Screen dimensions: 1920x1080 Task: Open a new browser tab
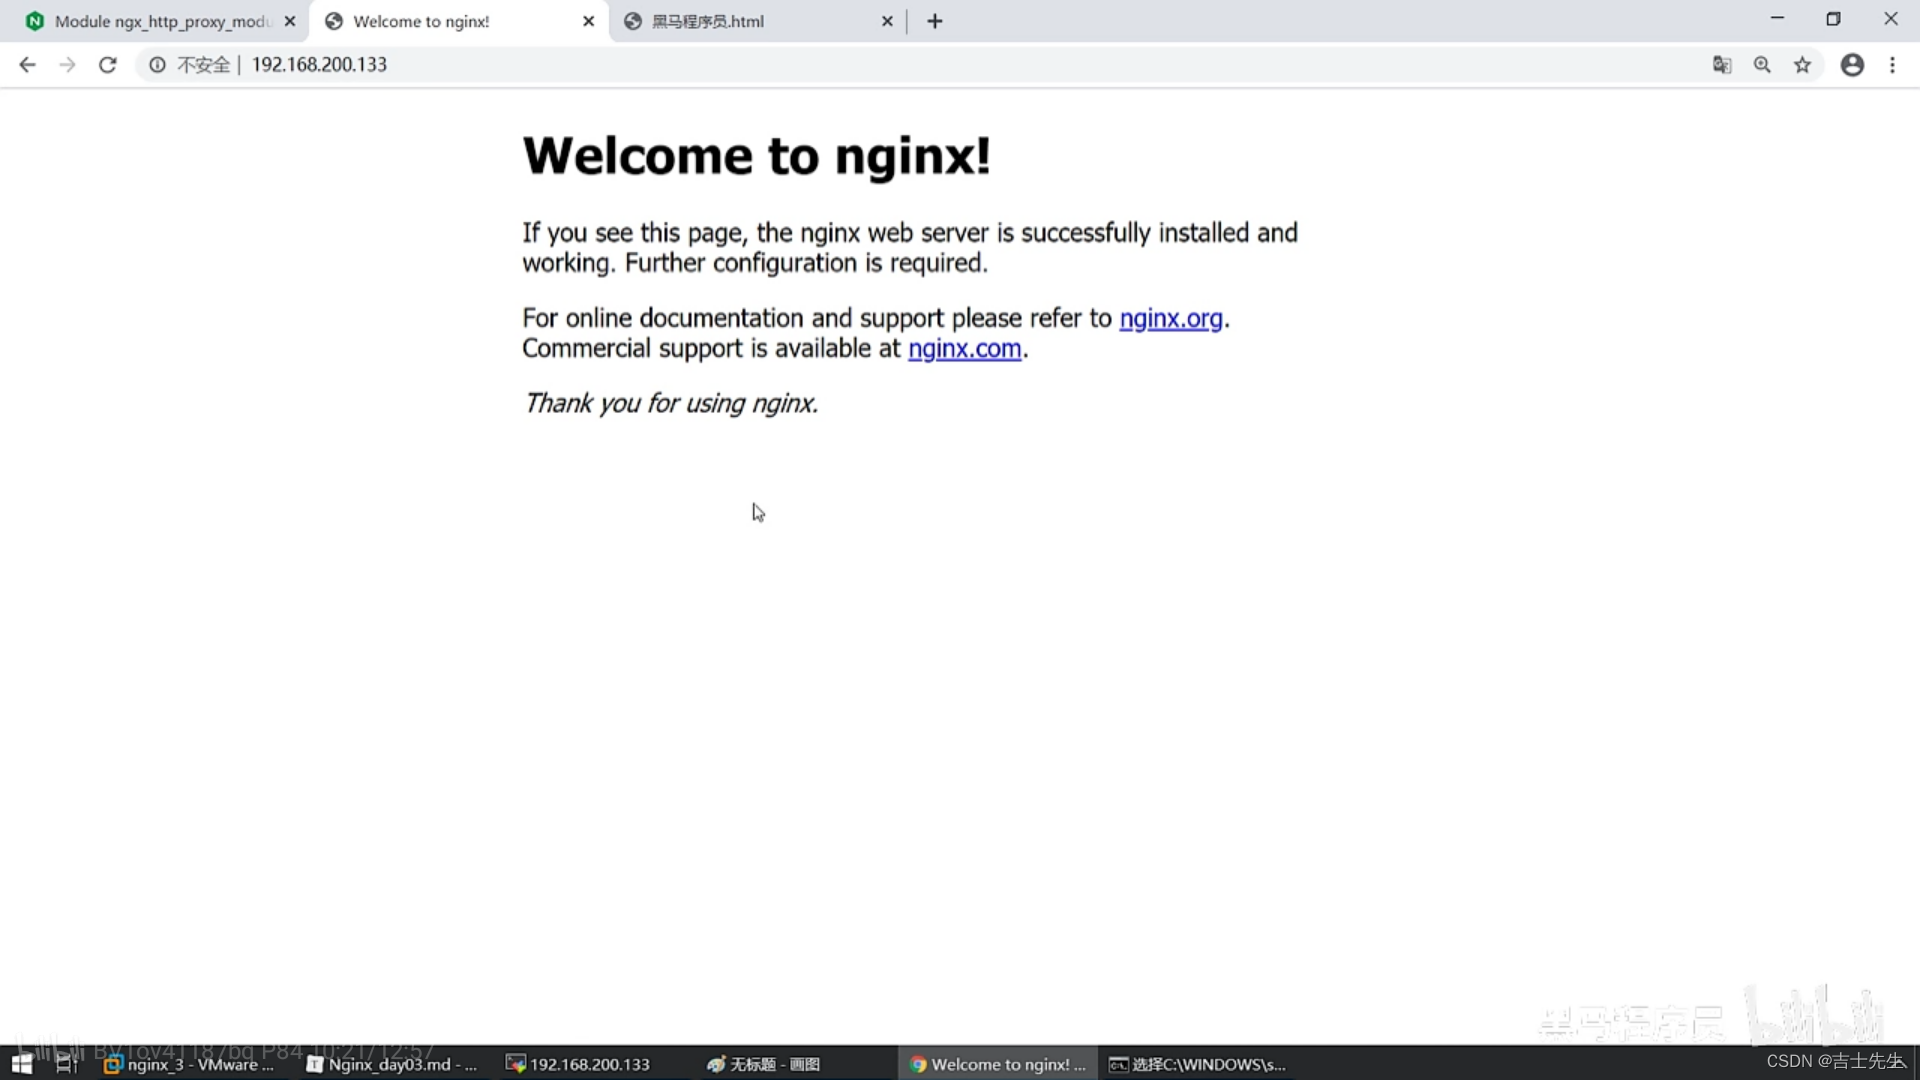pos(935,21)
